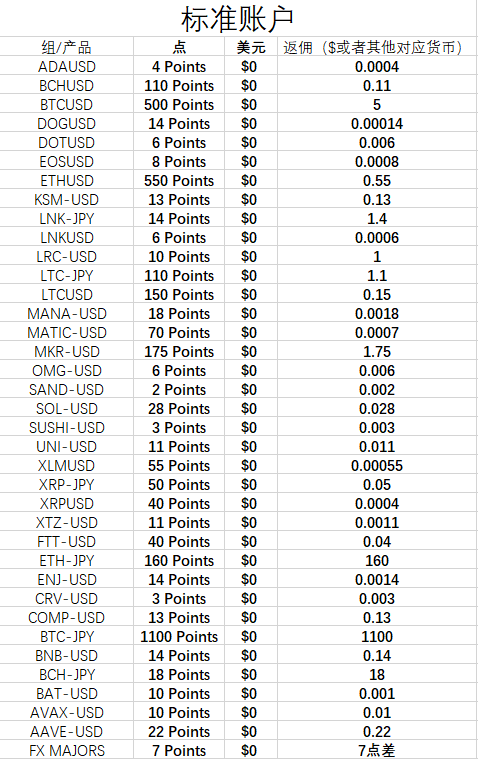Select the 500 Points cell
The height and width of the screenshot is (759, 478).
[x=179, y=105]
